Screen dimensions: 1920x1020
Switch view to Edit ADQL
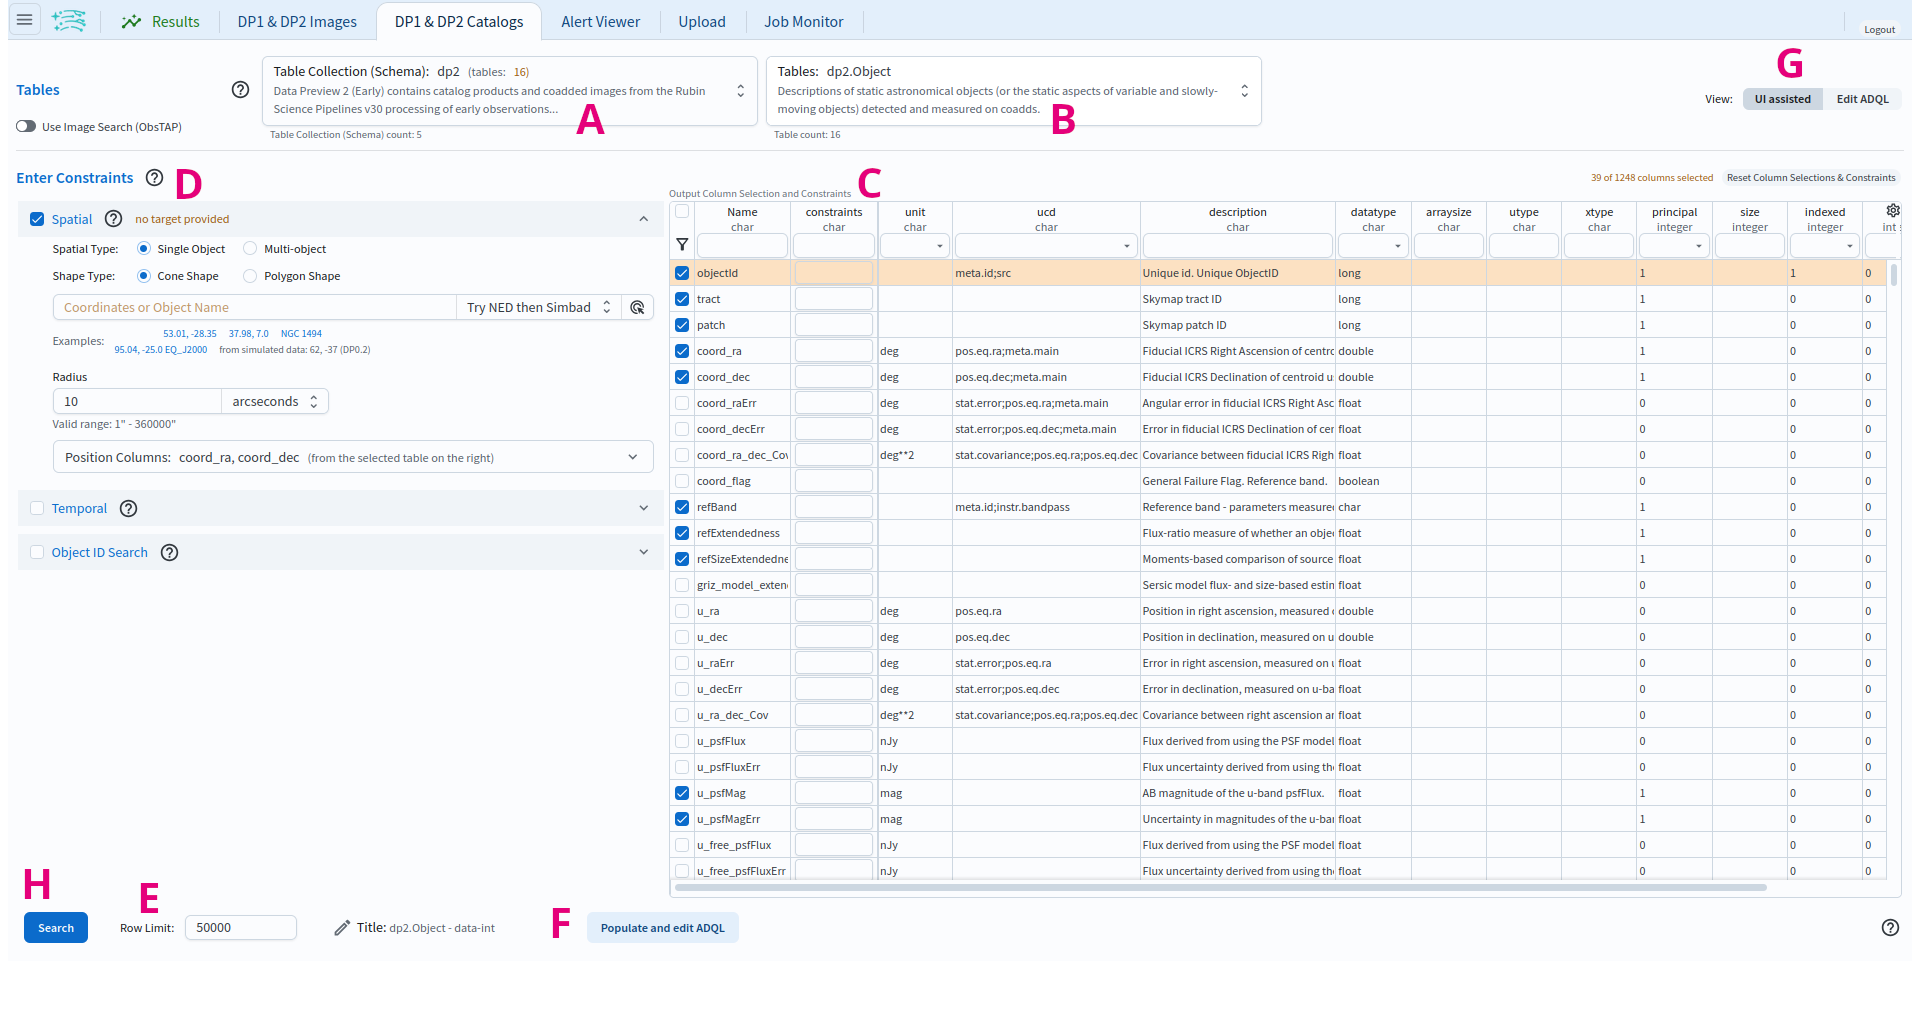click(x=1862, y=99)
